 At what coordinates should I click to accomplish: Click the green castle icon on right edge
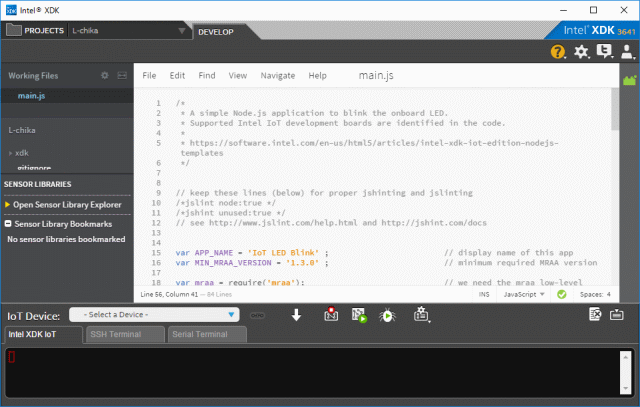click(629, 80)
